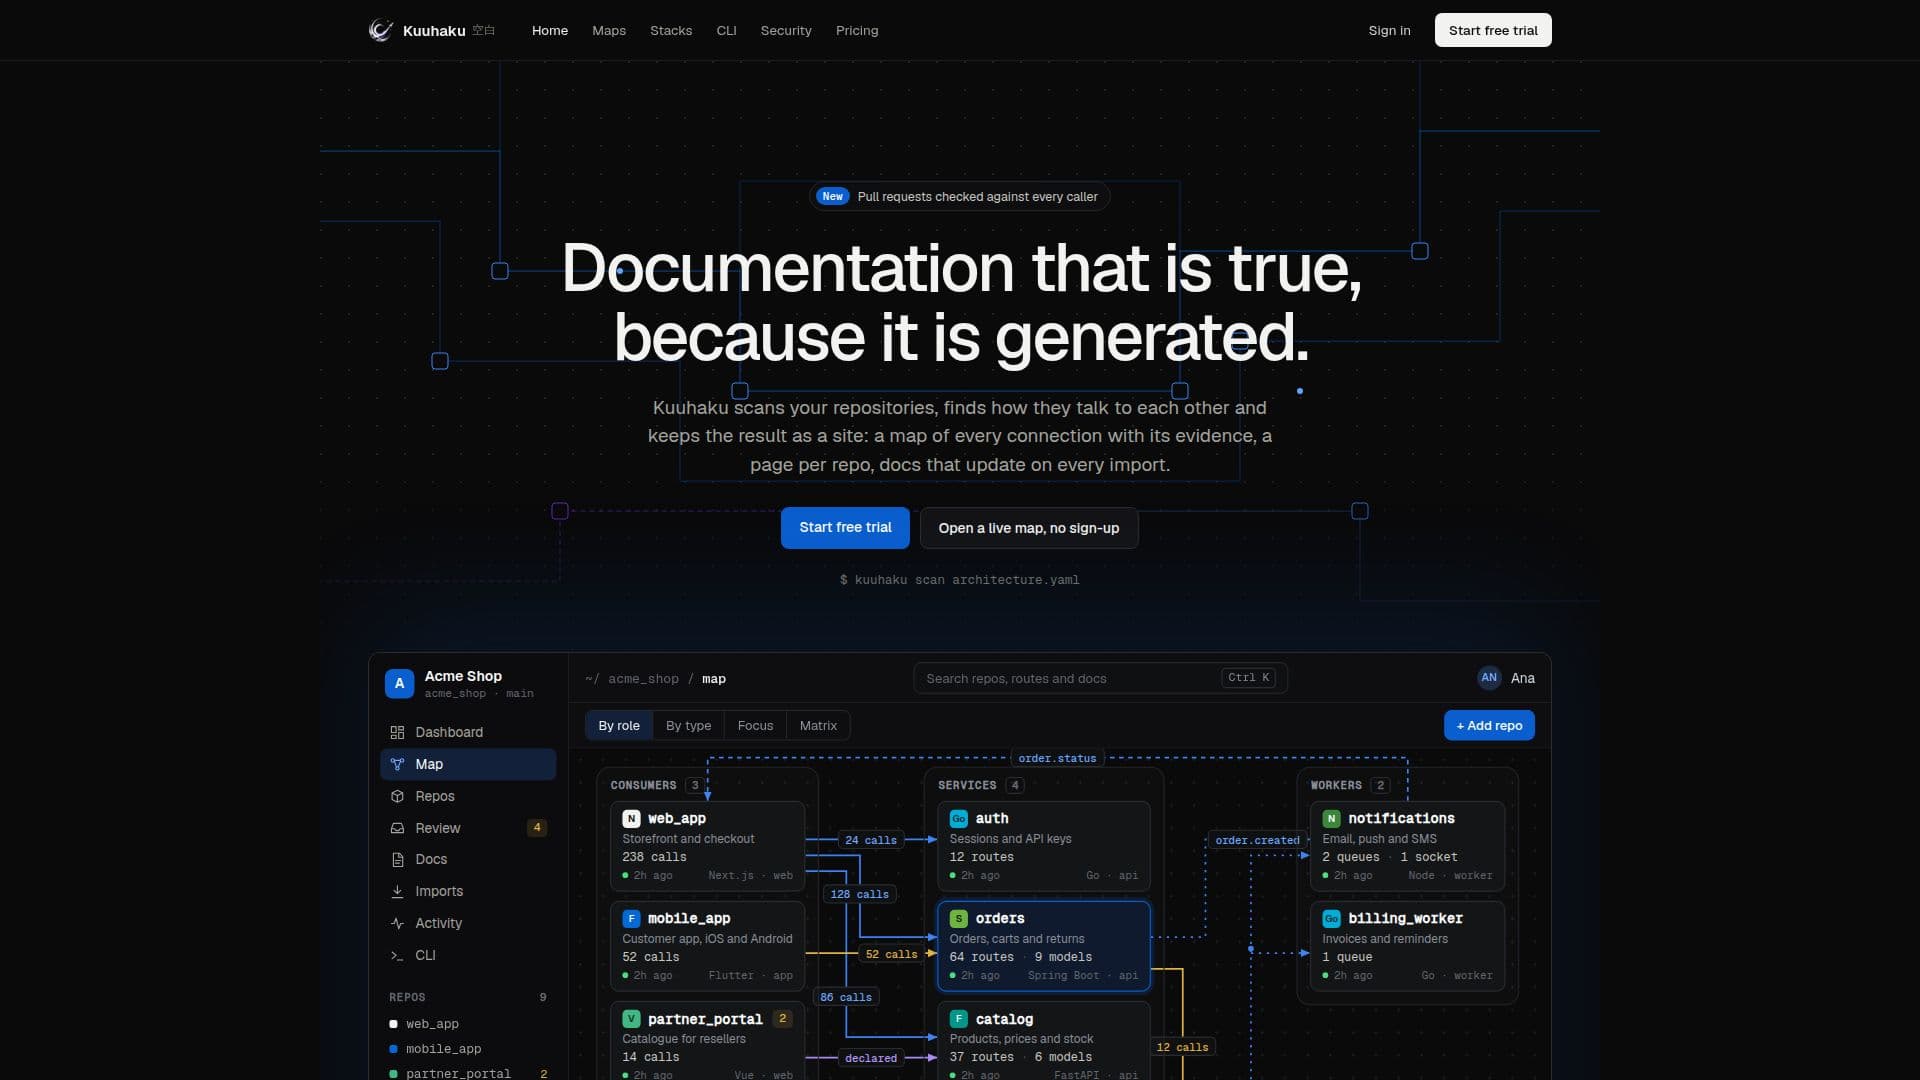The image size is (1920, 1080).
Task: Click the AN user avatar
Action: [1489, 678]
